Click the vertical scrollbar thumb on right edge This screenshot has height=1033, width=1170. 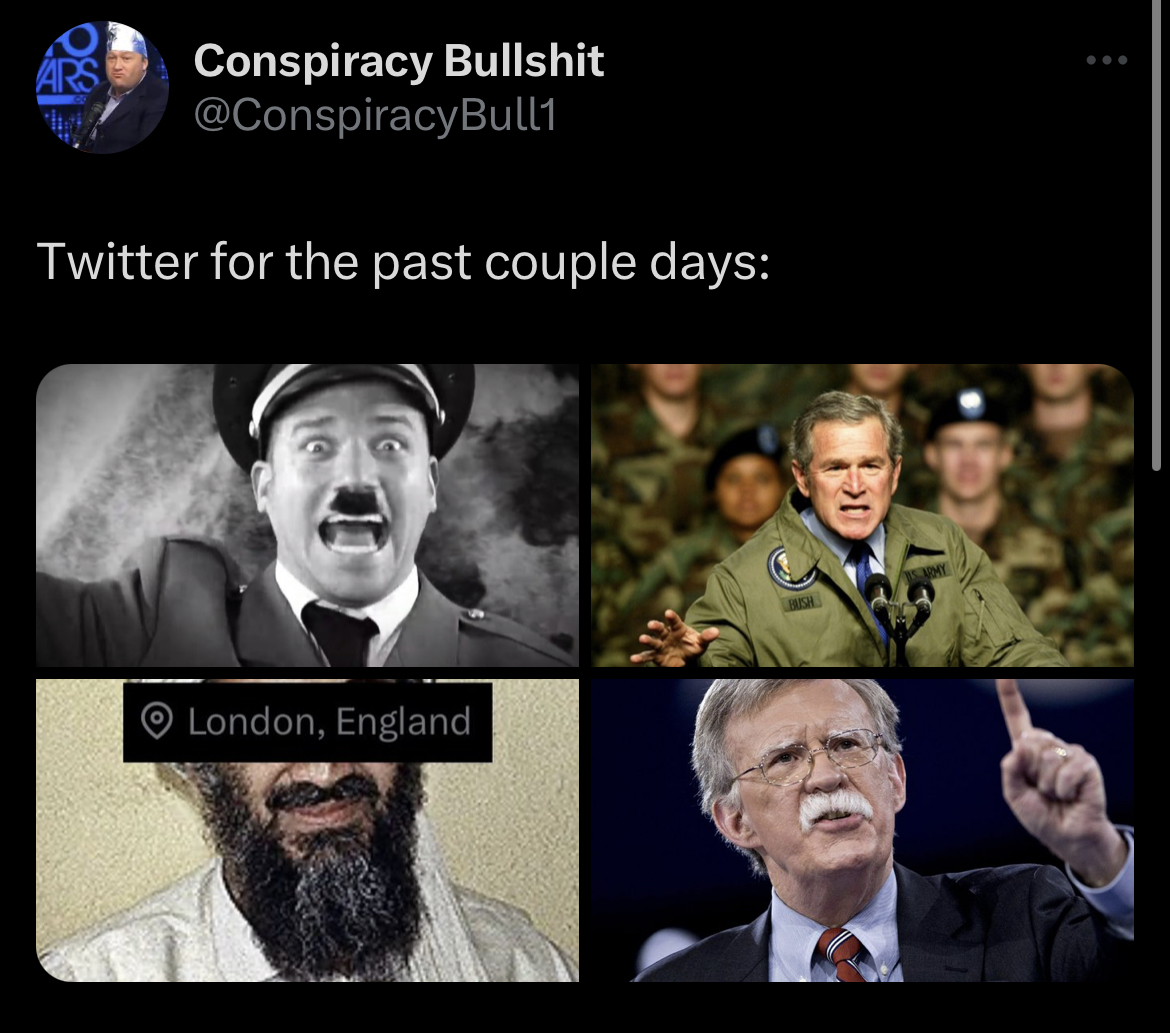[x=1156, y=235]
